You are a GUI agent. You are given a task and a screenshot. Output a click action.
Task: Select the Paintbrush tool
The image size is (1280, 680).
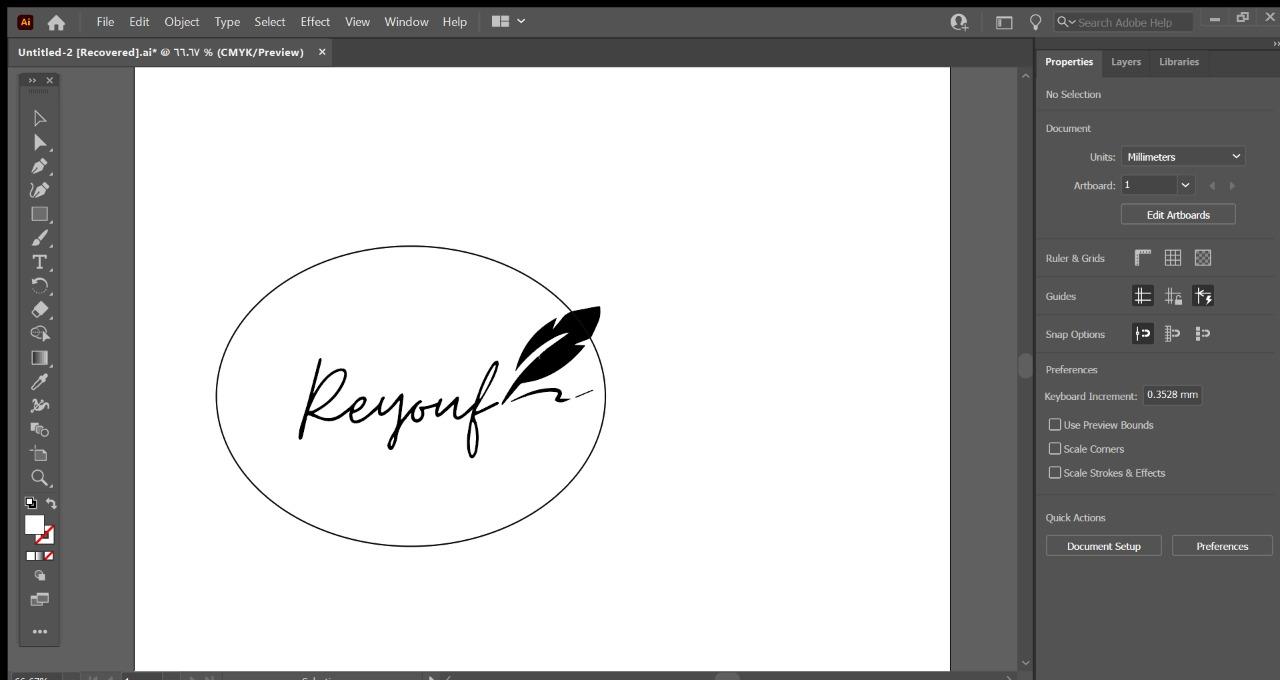pos(40,238)
